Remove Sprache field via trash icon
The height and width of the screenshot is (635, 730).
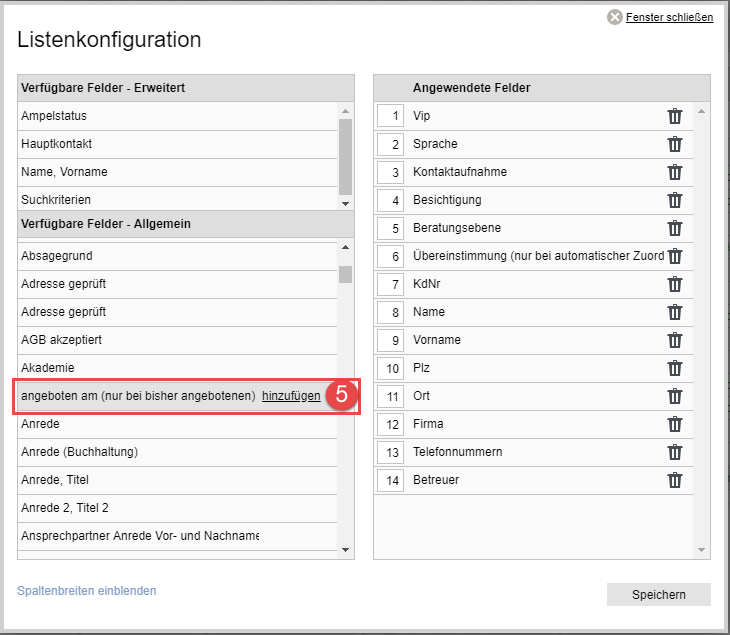click(x=675, y=144)
